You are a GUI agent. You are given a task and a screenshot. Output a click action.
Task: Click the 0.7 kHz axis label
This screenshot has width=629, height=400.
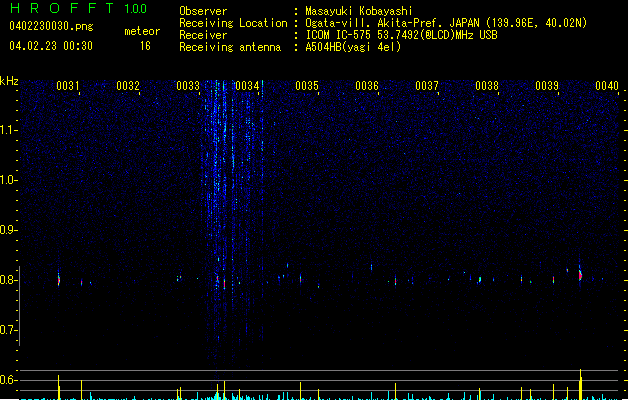pos(8,330)
